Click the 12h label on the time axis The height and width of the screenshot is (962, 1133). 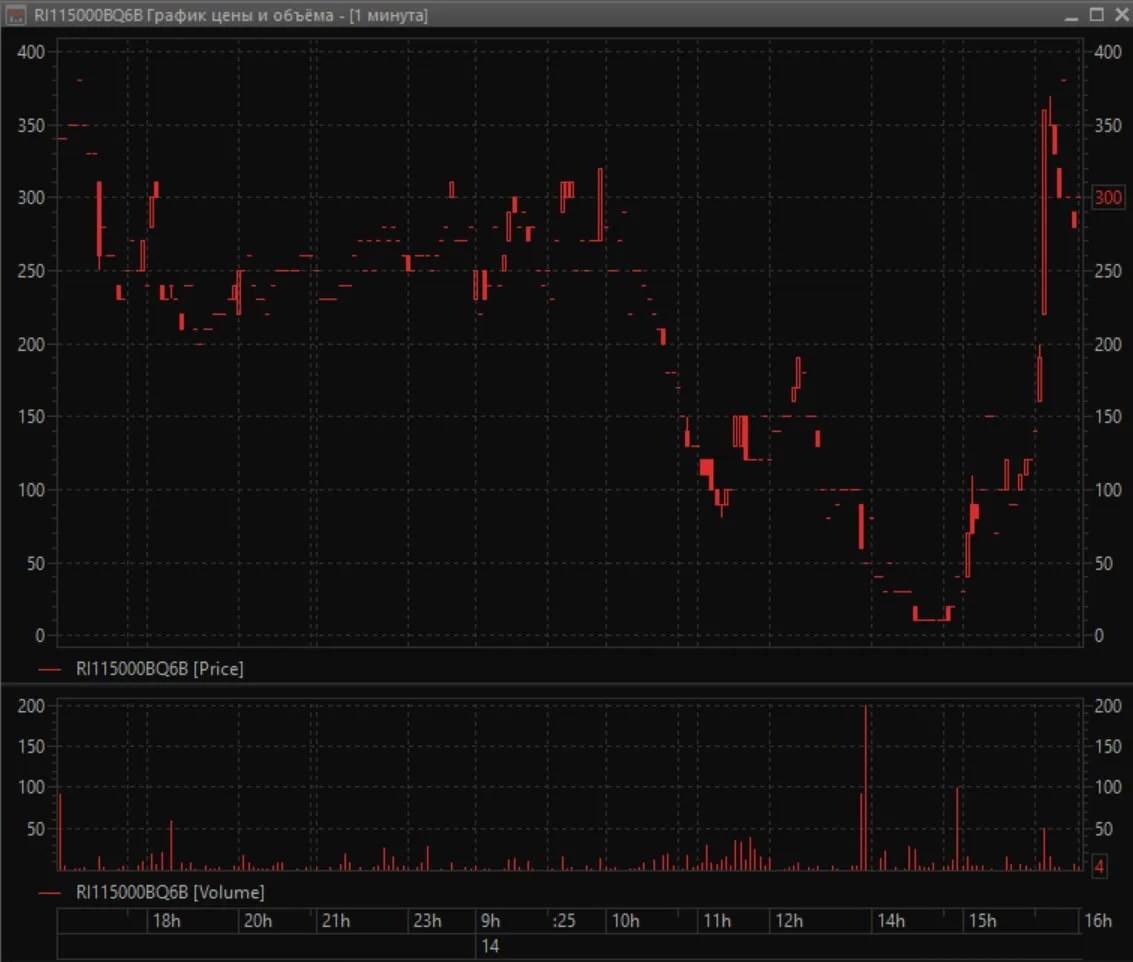[789, 921]
